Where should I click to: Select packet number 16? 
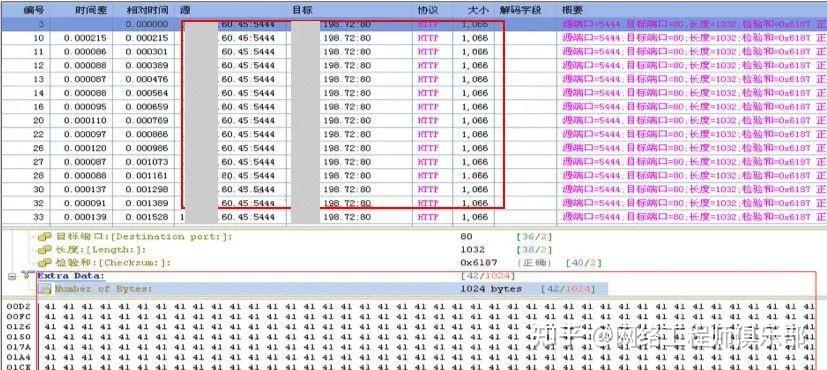click(x=414, y=106)
